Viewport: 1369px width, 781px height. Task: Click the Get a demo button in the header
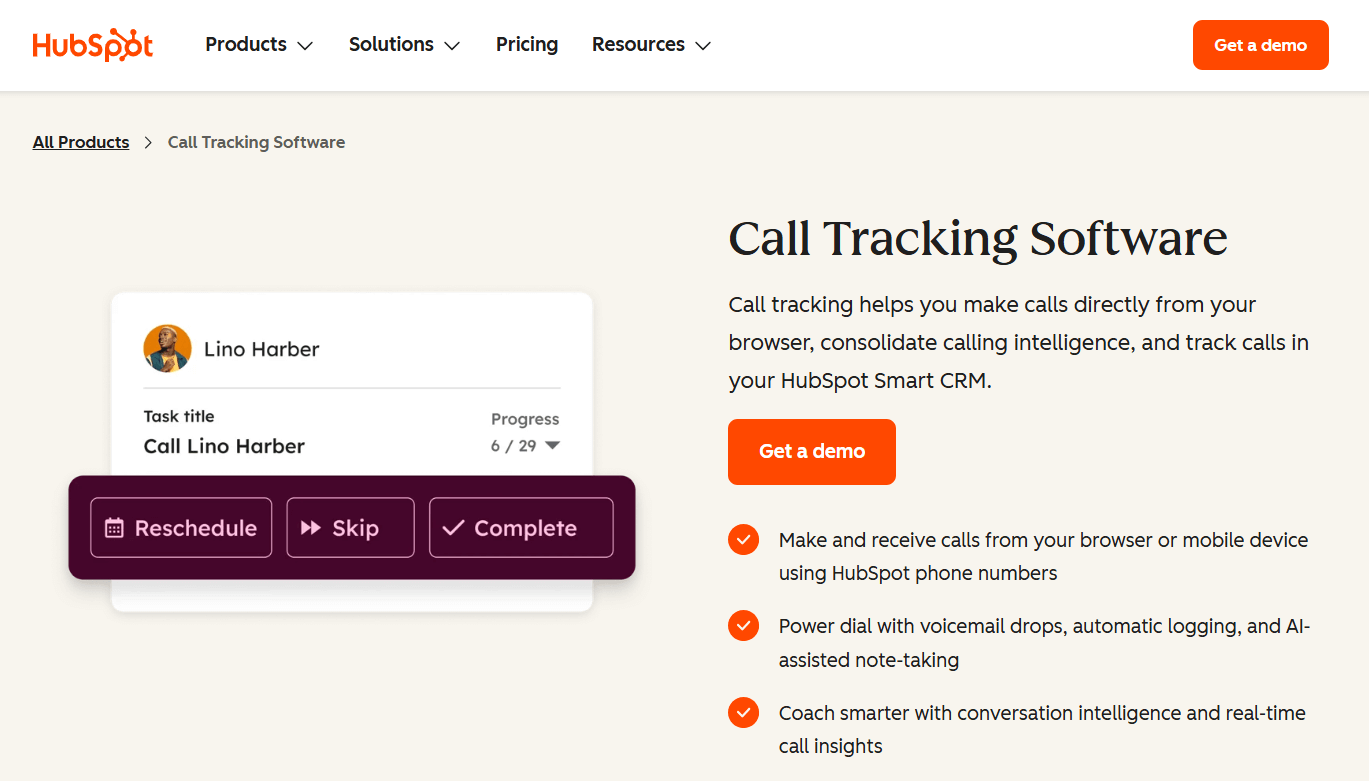[x=1260, y=44]
